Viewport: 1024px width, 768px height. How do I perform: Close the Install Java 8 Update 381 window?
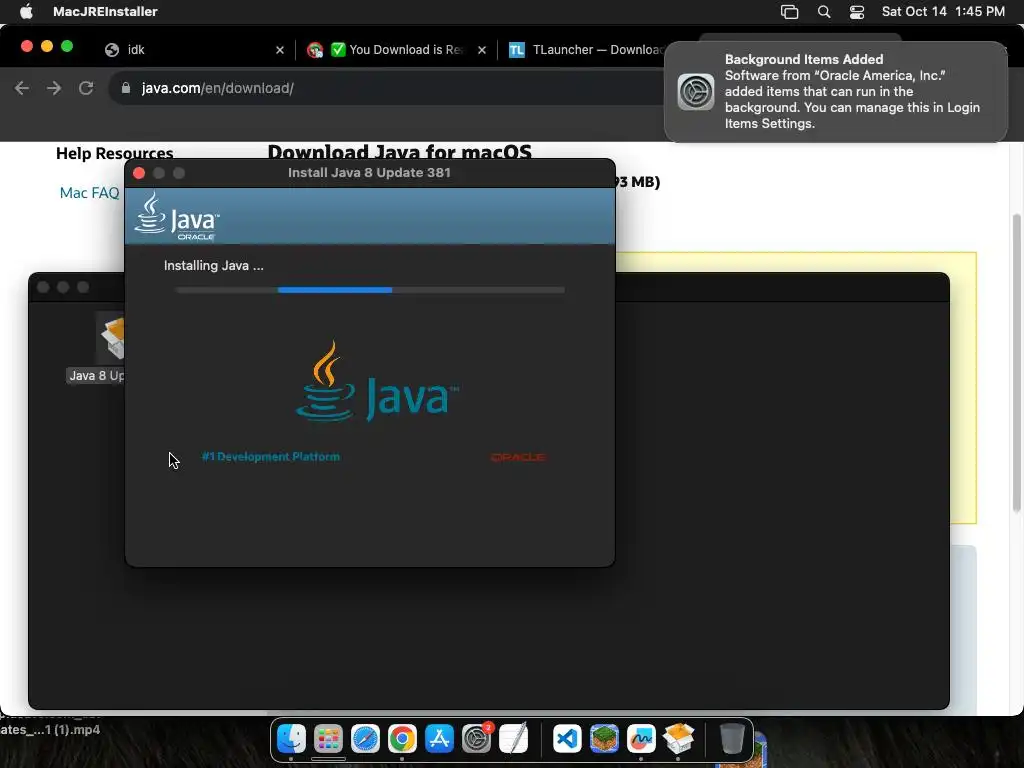[139, 173]
